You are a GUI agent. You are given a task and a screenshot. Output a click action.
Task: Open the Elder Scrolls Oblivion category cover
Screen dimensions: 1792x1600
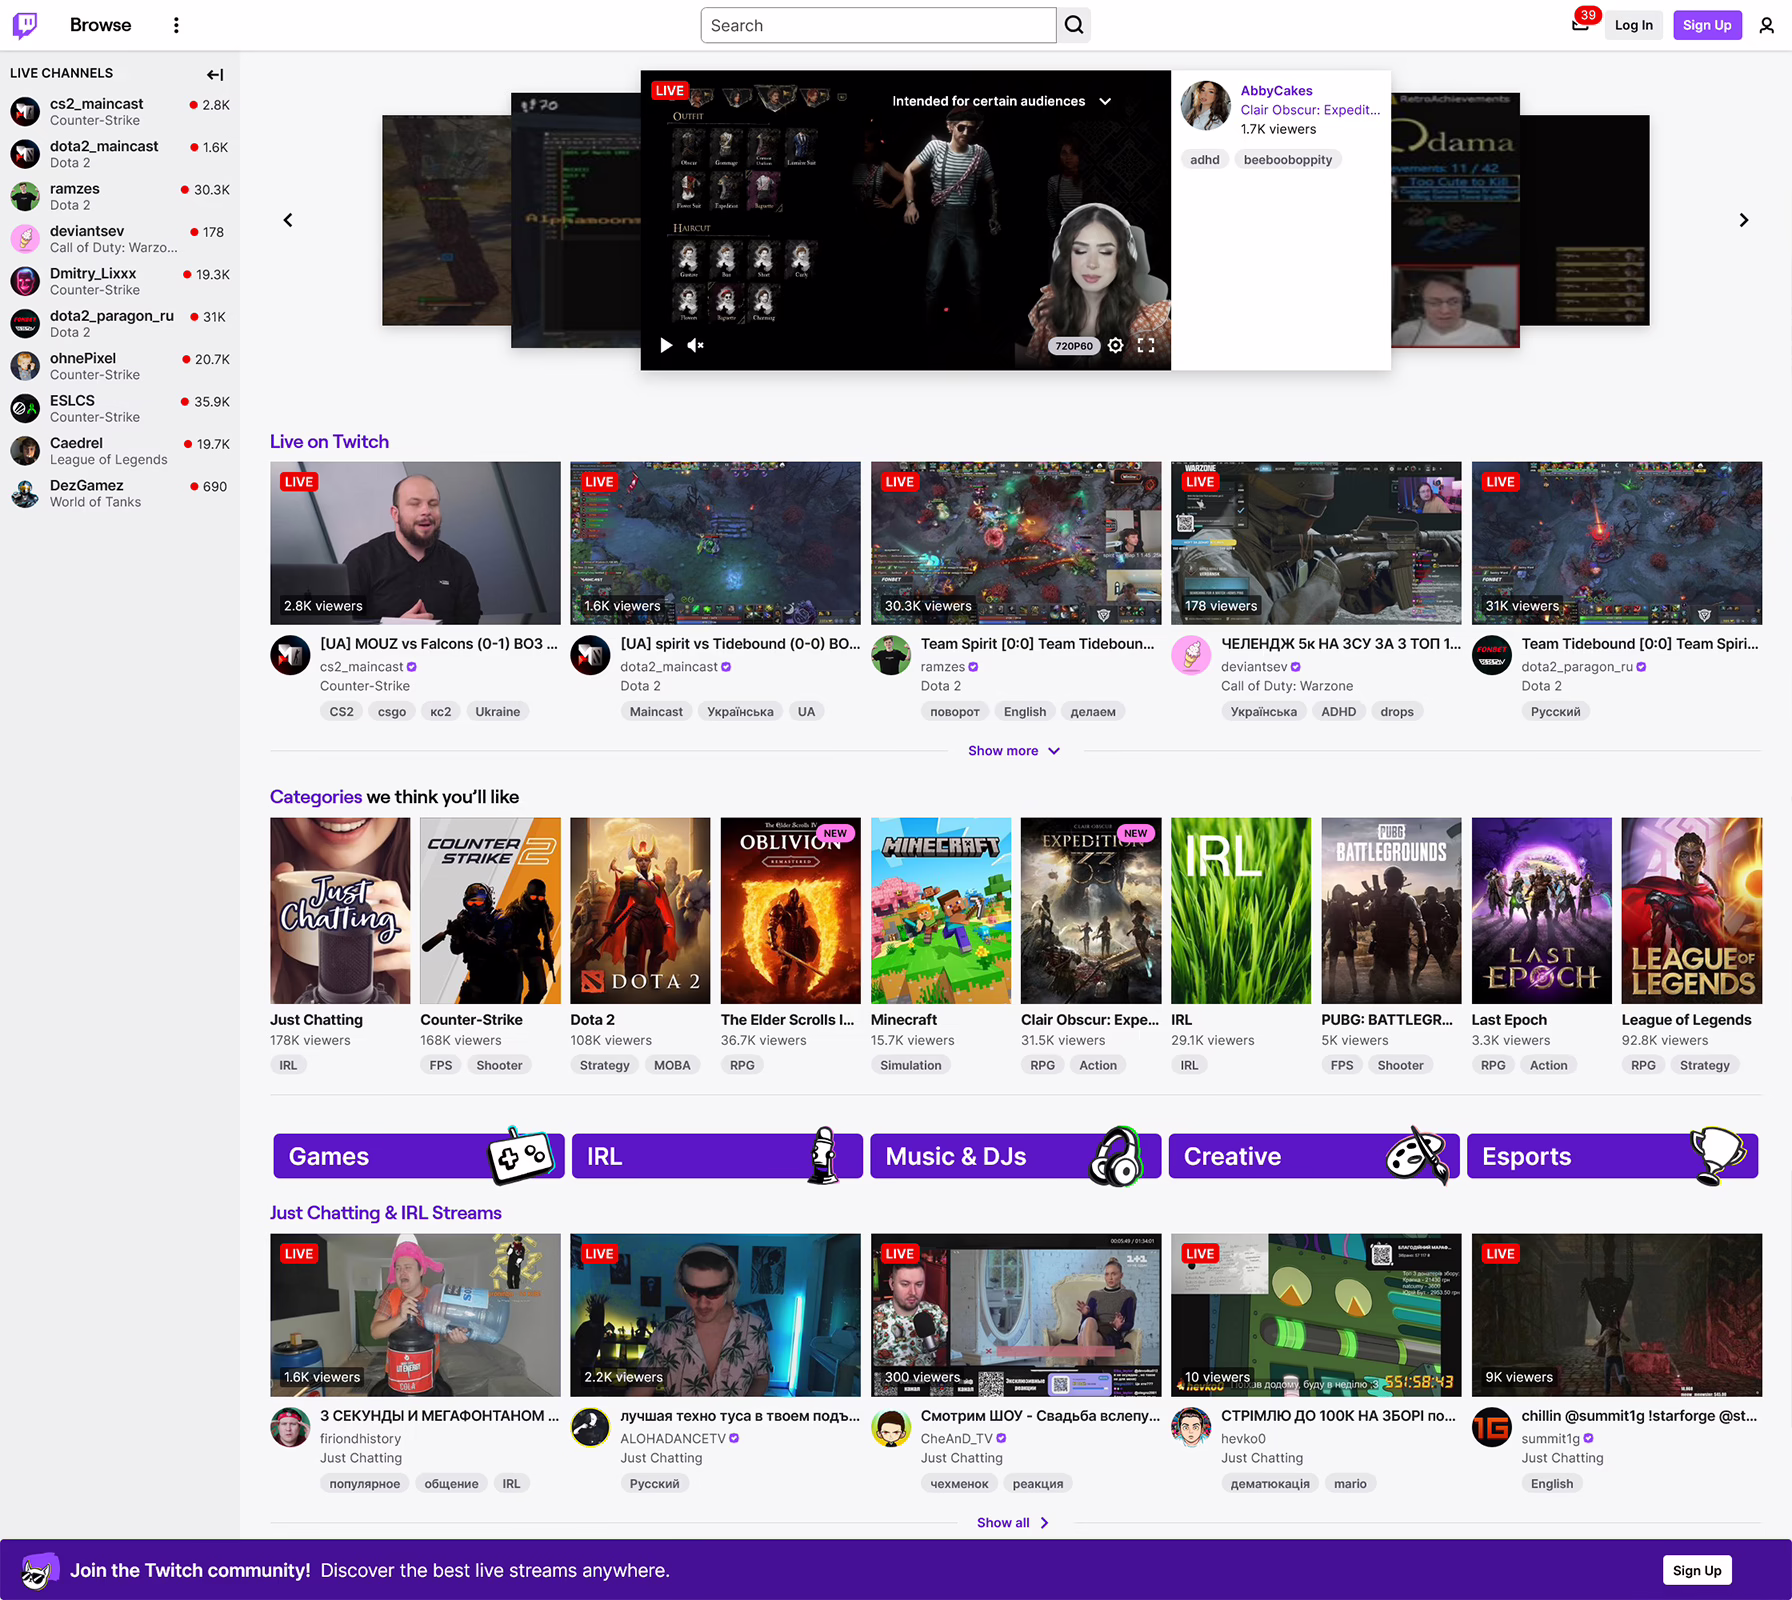pyautogui.click(x=790, y=911)
